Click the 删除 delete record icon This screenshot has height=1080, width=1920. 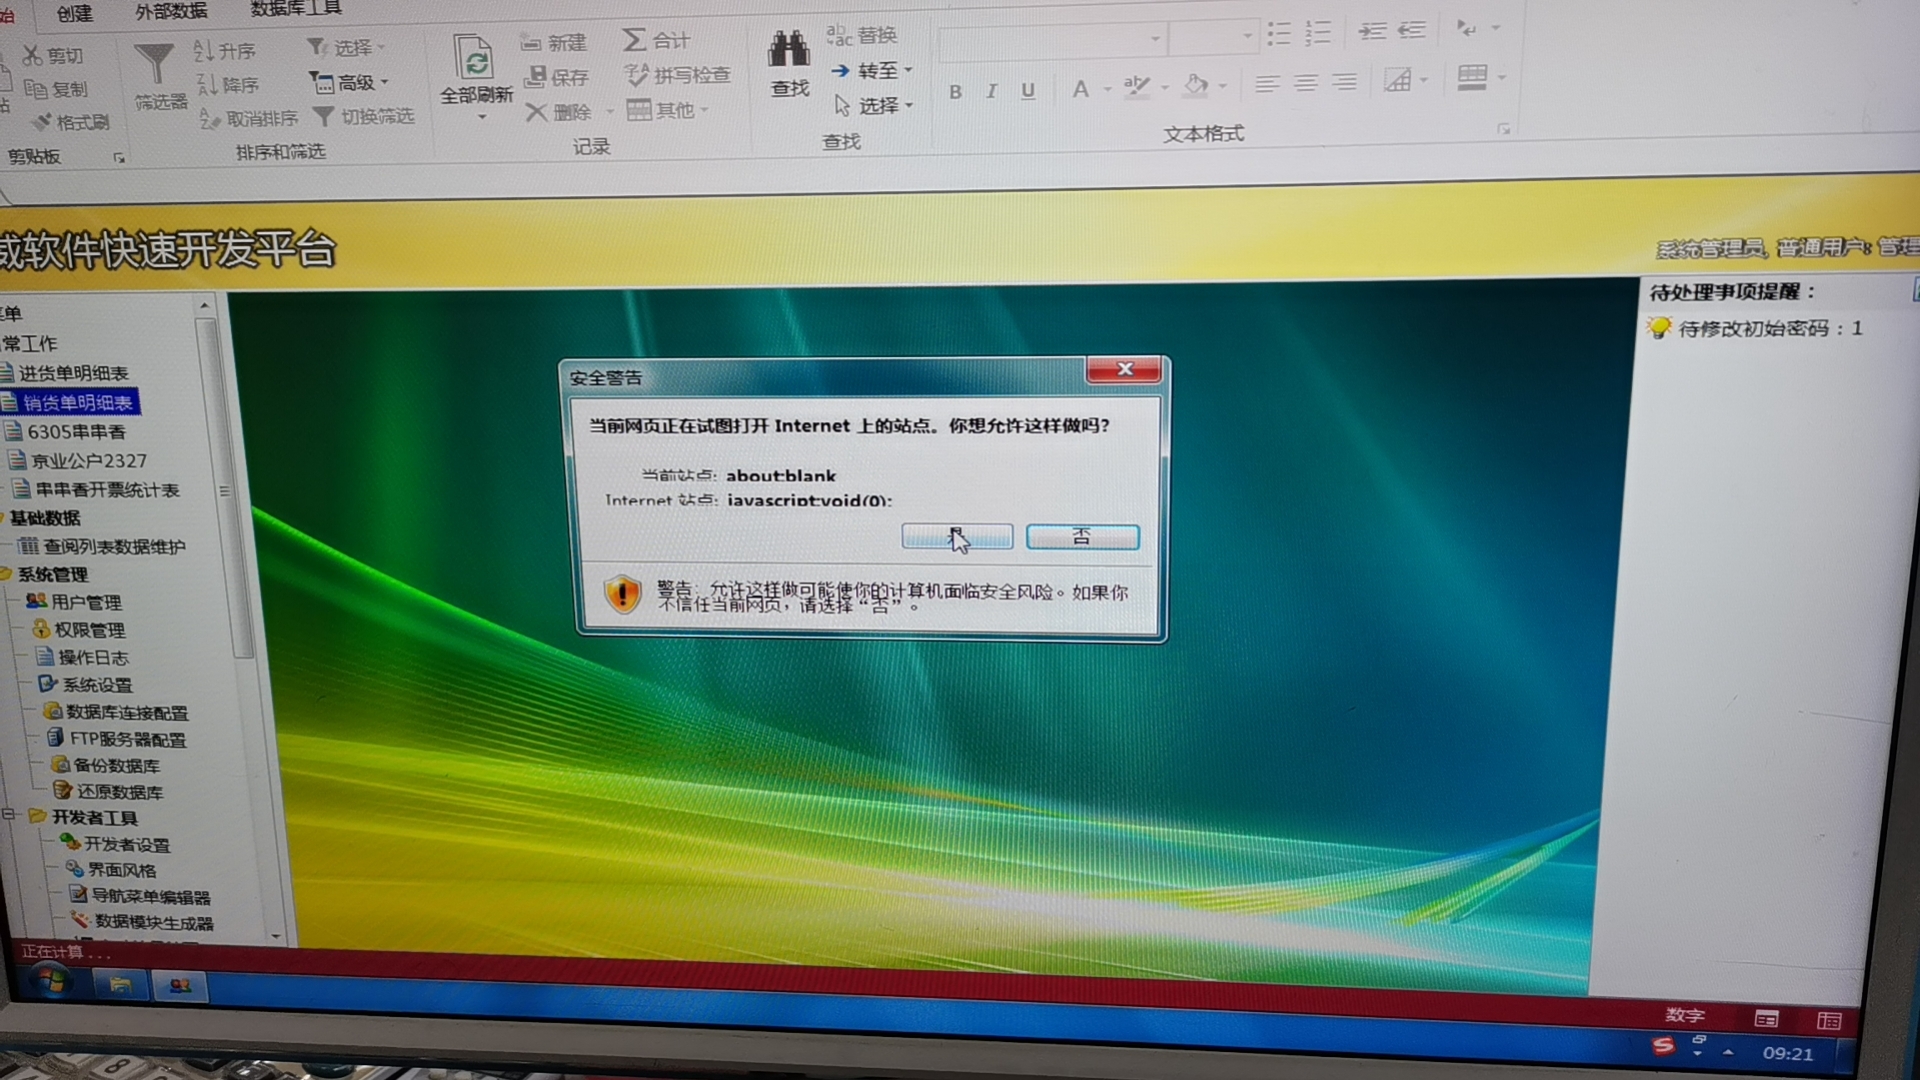537,112
